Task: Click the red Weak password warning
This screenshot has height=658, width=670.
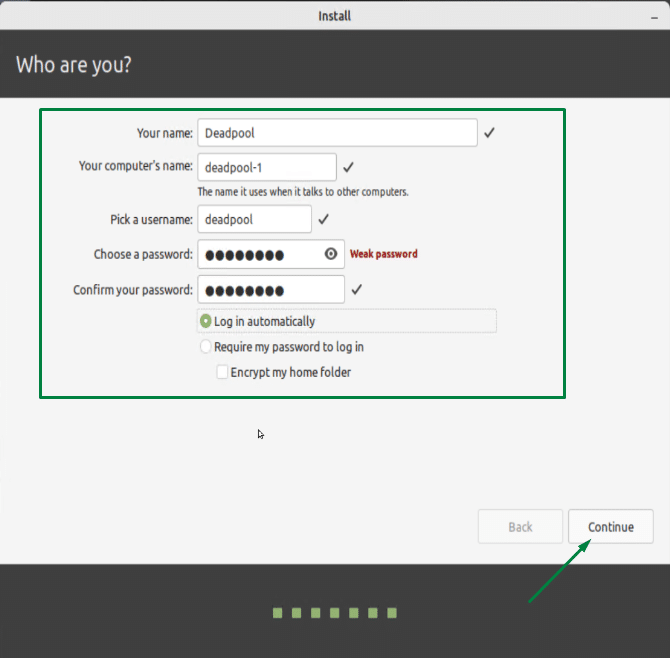Action: (x=384, y=254)
